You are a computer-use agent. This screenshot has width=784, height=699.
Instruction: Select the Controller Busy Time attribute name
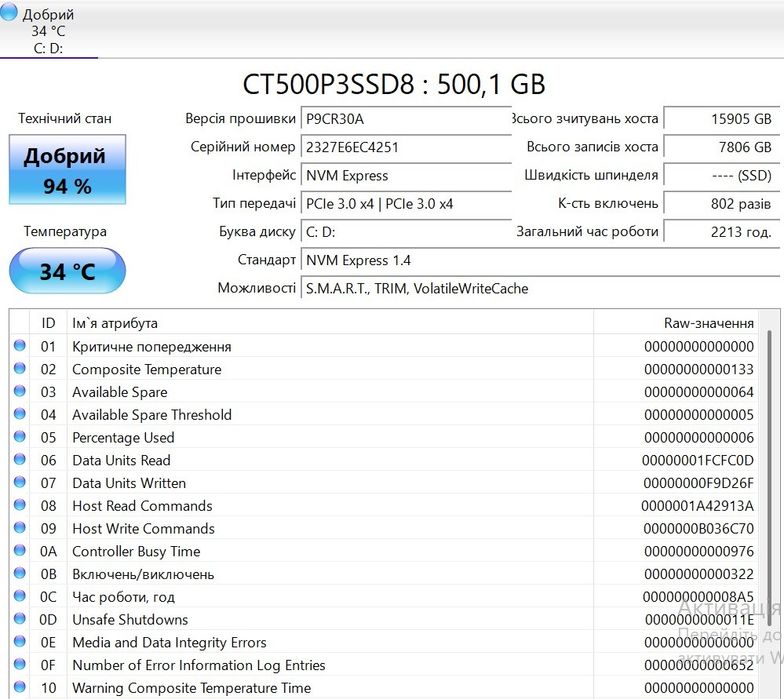tap(136, 552)
